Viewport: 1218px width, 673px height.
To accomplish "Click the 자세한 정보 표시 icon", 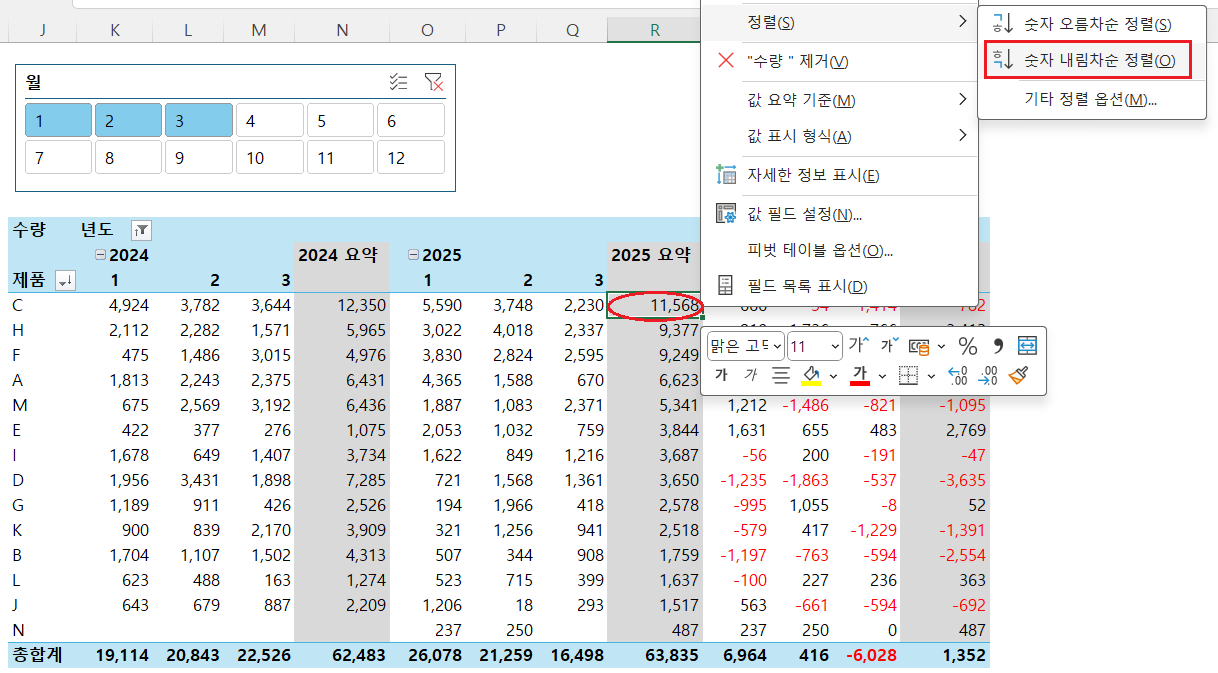I will coord(727,175).
